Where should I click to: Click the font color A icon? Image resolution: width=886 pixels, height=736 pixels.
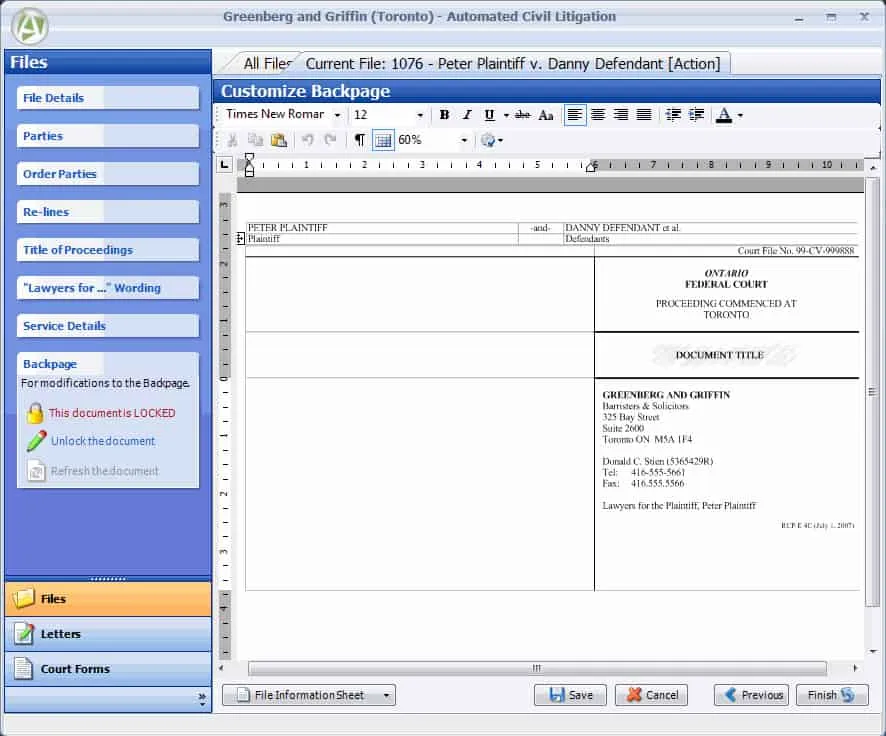724,115
